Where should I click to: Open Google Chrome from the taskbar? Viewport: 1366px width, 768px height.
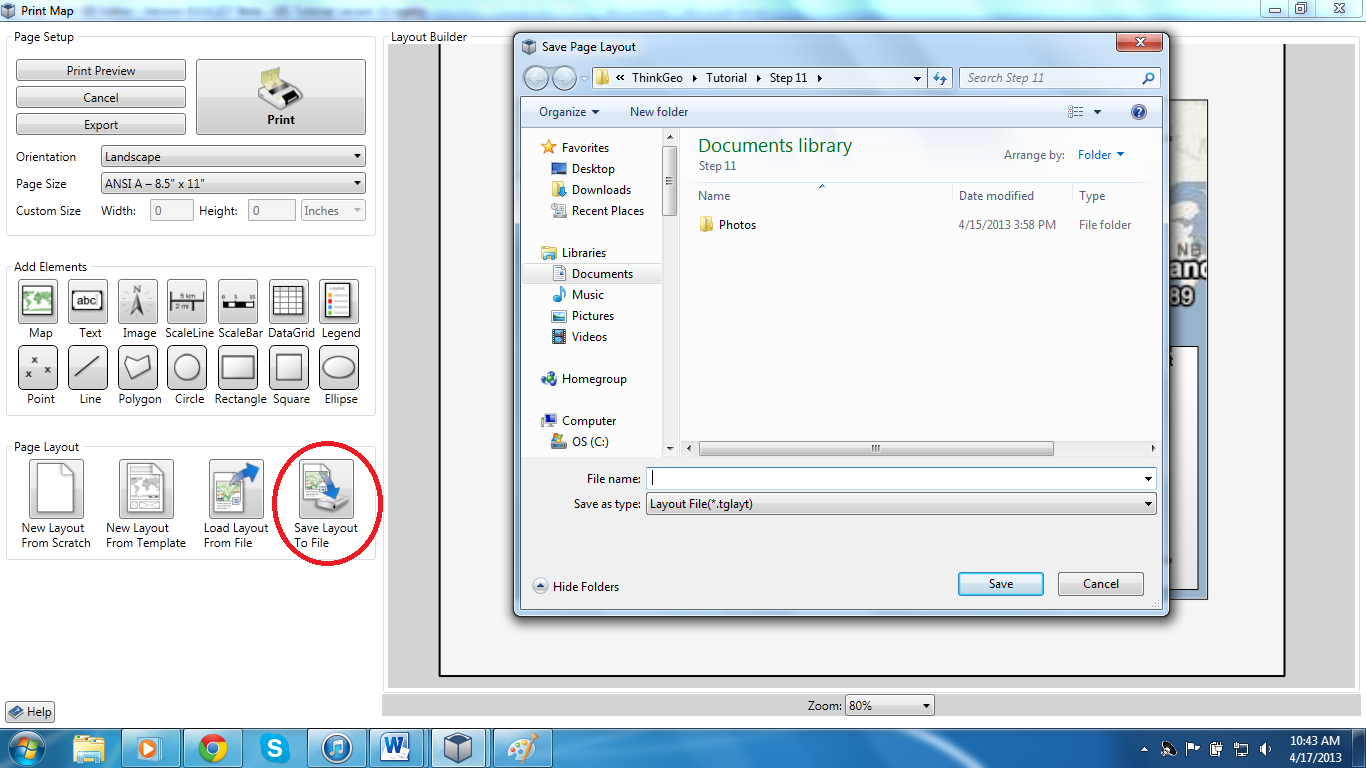pos(212,748)
